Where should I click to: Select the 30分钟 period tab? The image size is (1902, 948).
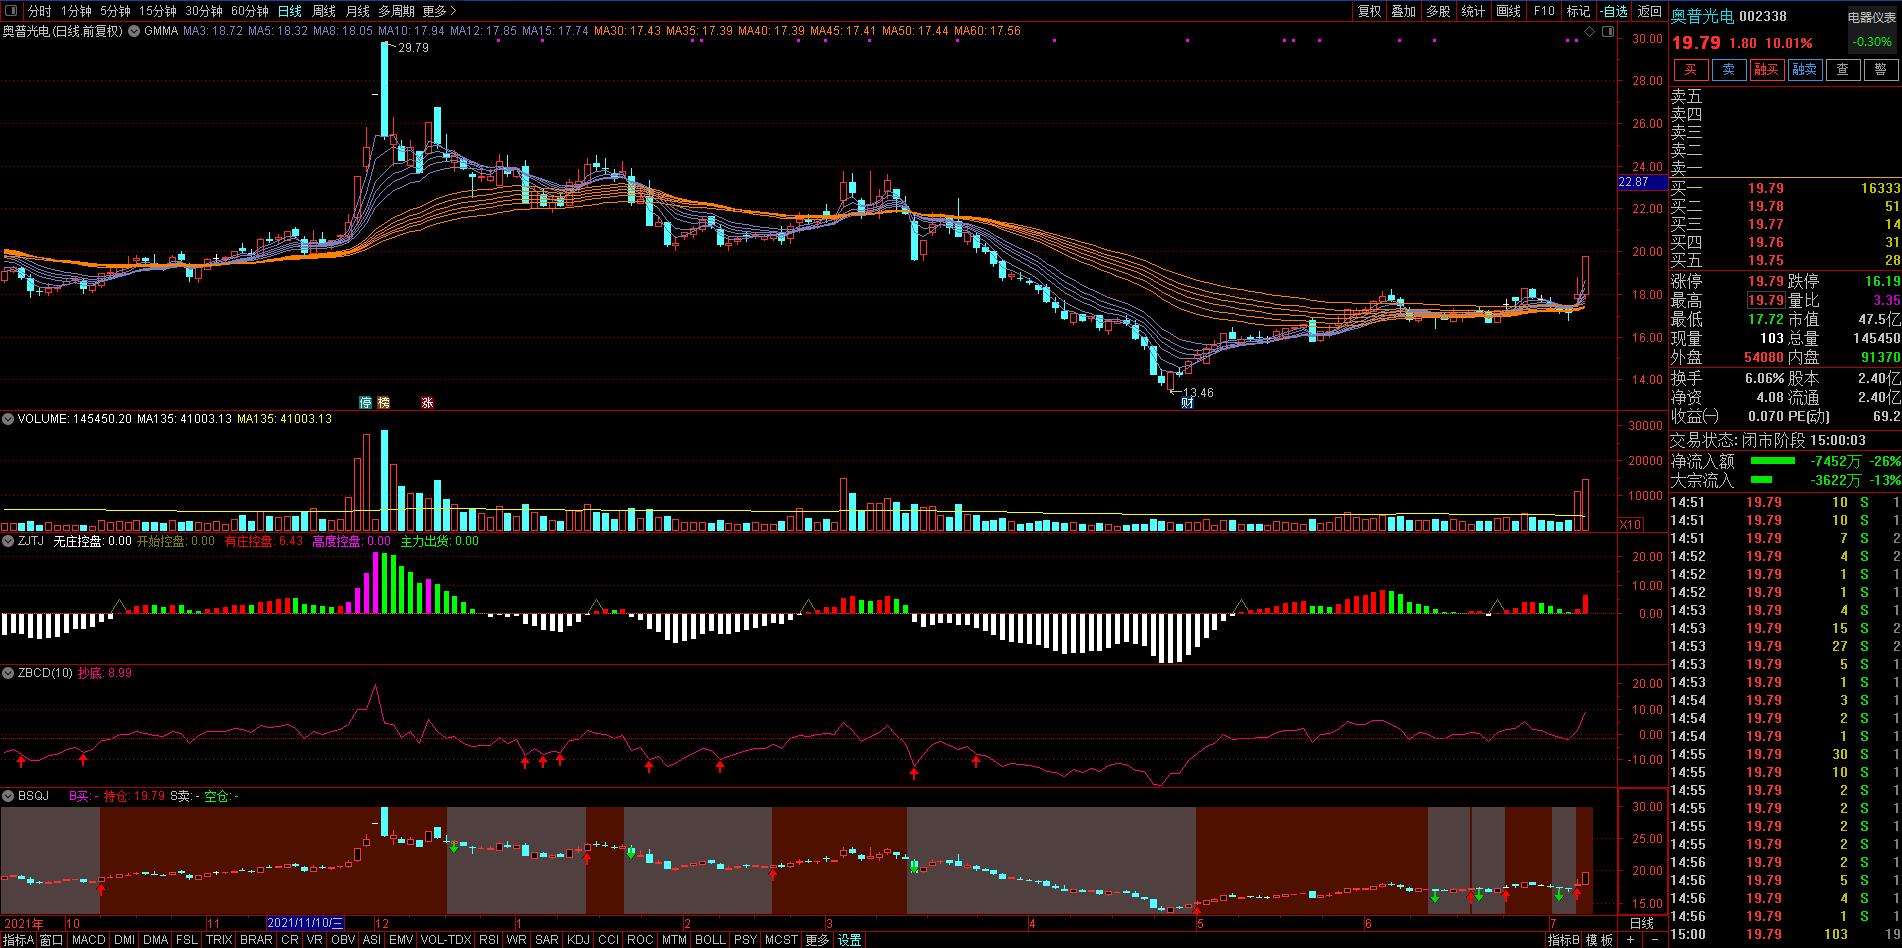[203, 11]
